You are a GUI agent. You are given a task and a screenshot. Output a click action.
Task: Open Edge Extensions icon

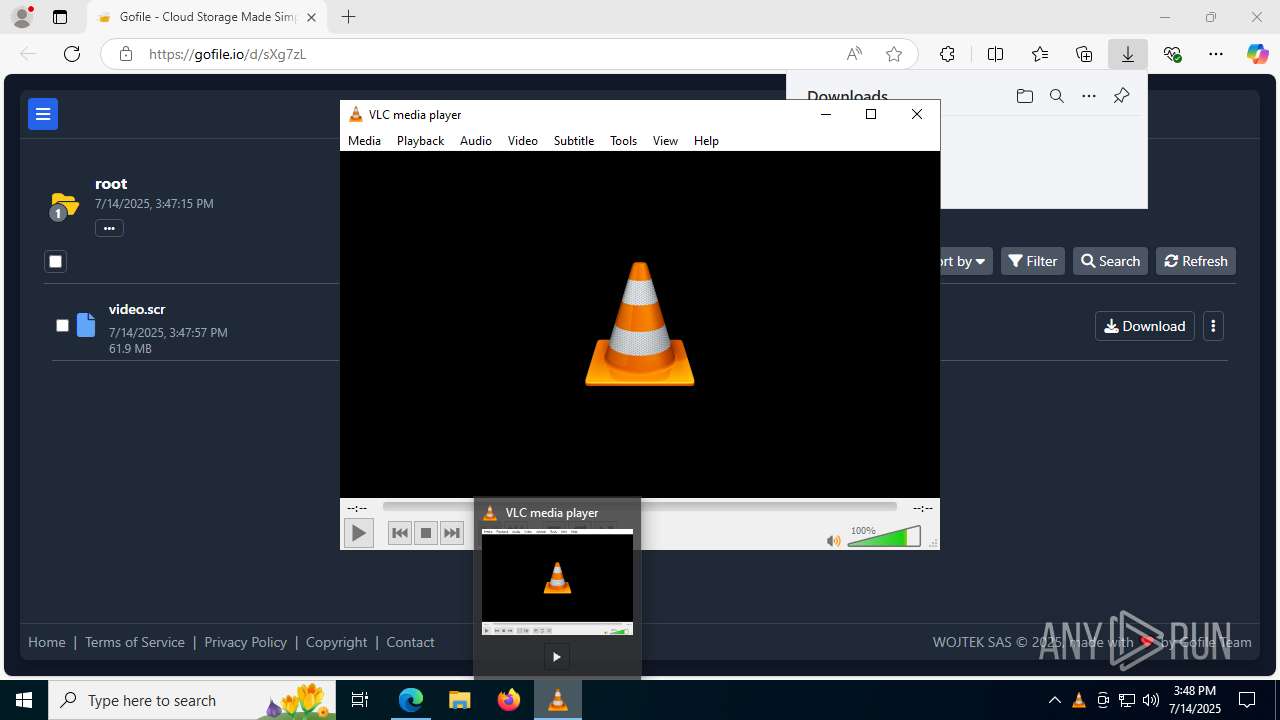[x=947, y=54]
